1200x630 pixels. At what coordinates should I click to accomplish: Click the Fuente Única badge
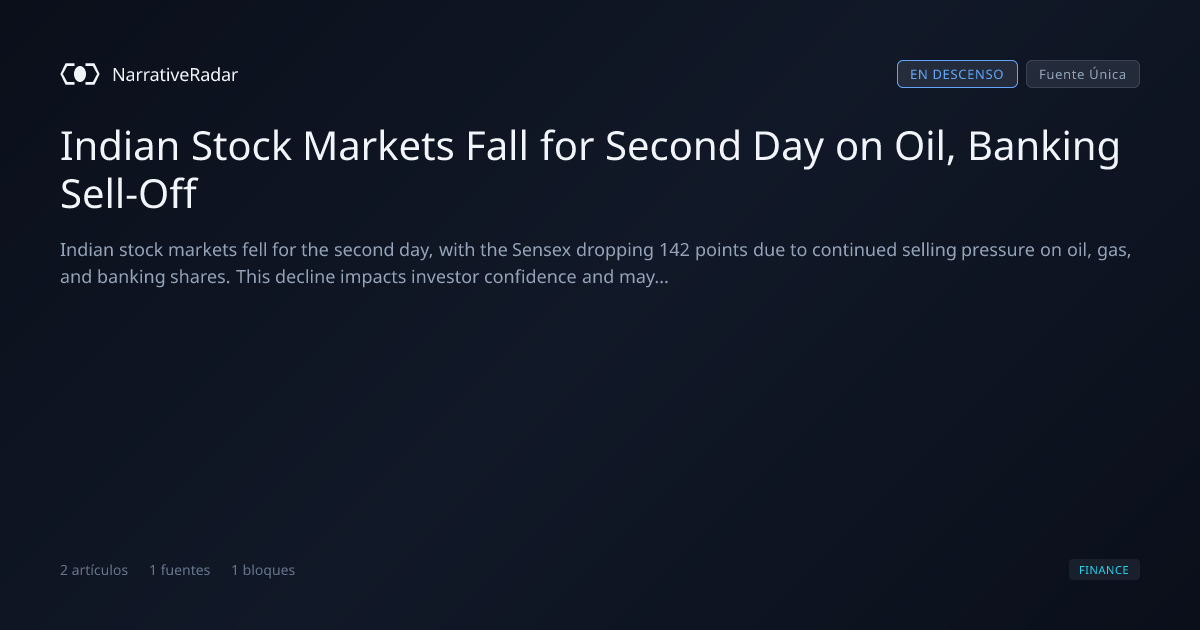[1083, 74]
